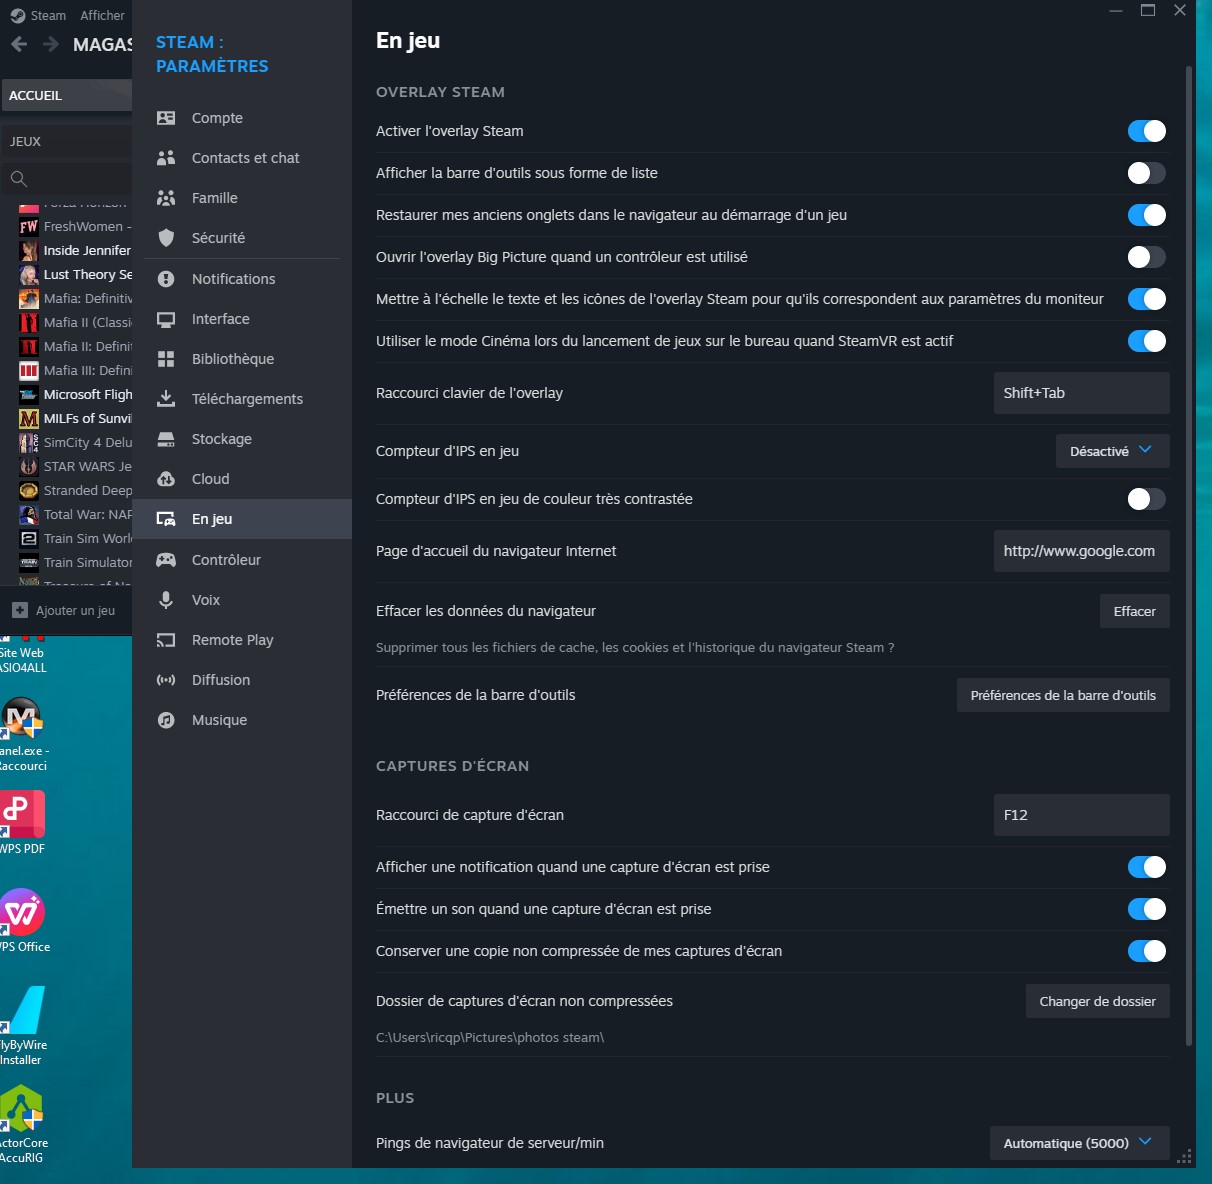The height and width of the screenshot is (1184, 1212).
Task: Click the Contacts et chat icon
Action: coord(166,158)
